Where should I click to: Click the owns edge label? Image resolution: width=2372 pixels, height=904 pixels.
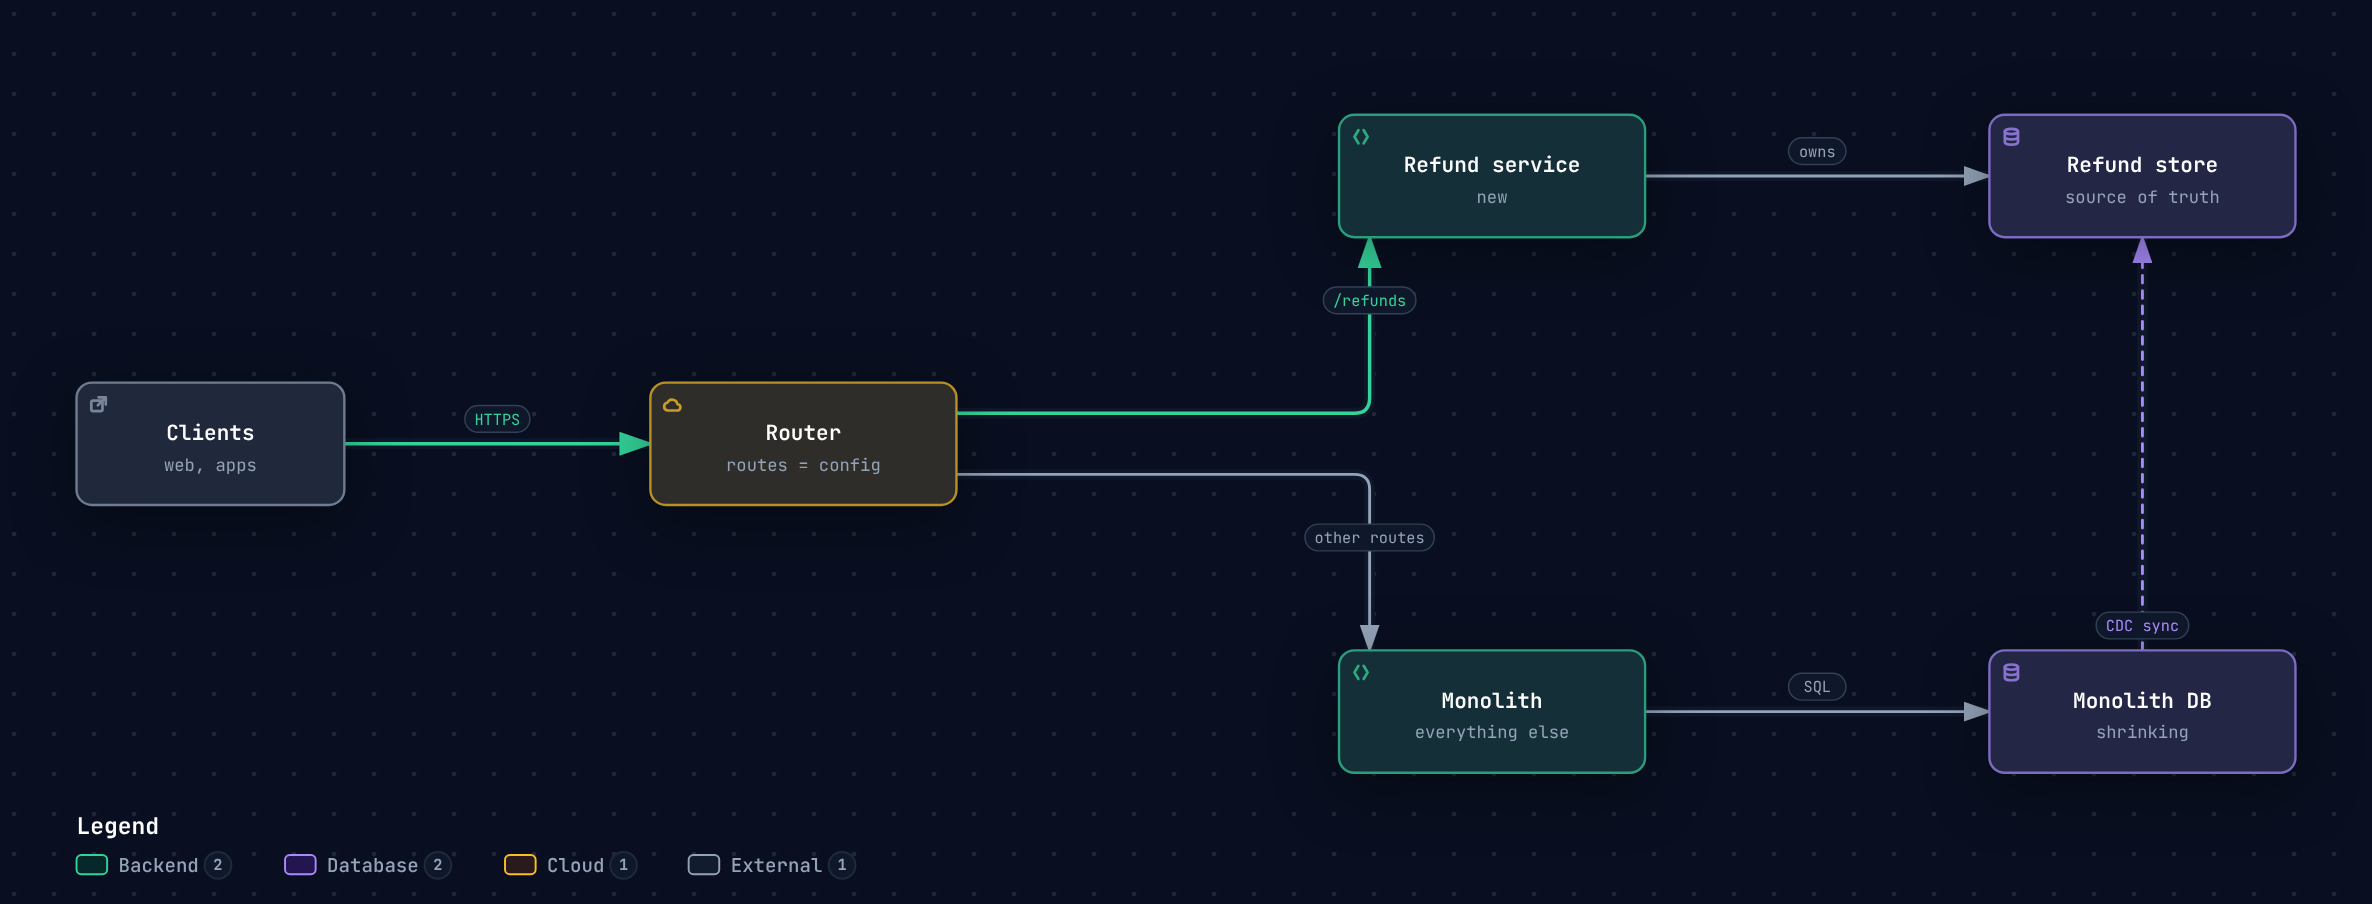1817,152
